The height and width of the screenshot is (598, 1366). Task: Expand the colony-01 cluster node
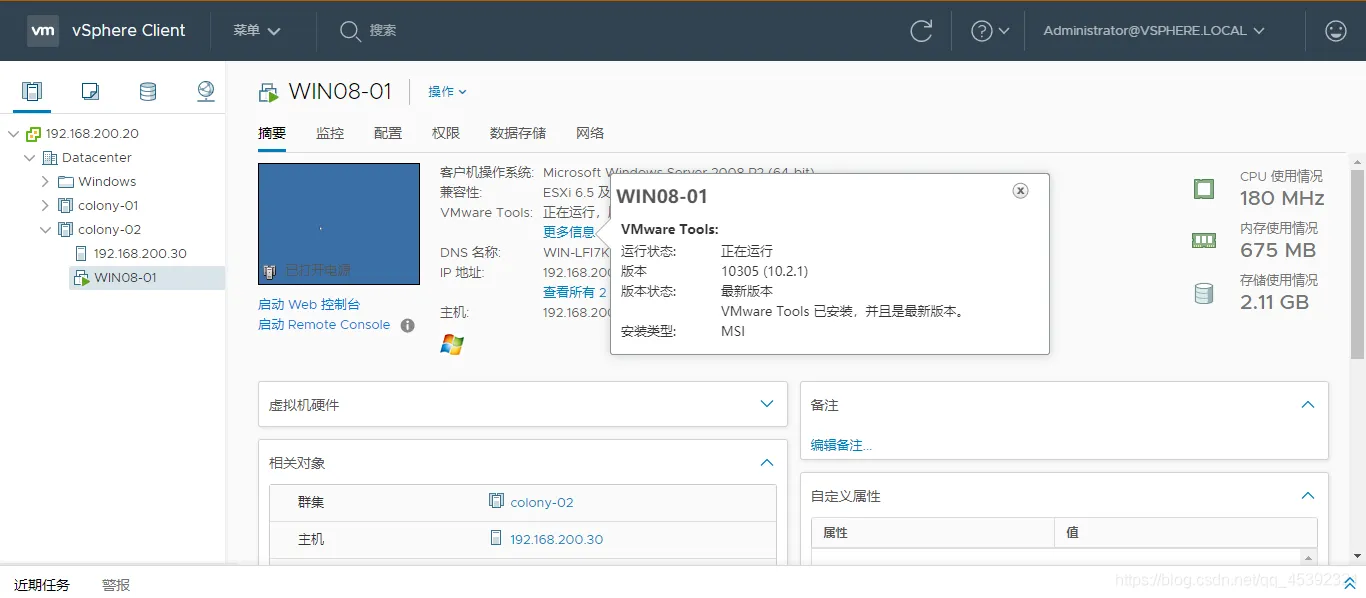pyautogui.click(x=45, y=206)
